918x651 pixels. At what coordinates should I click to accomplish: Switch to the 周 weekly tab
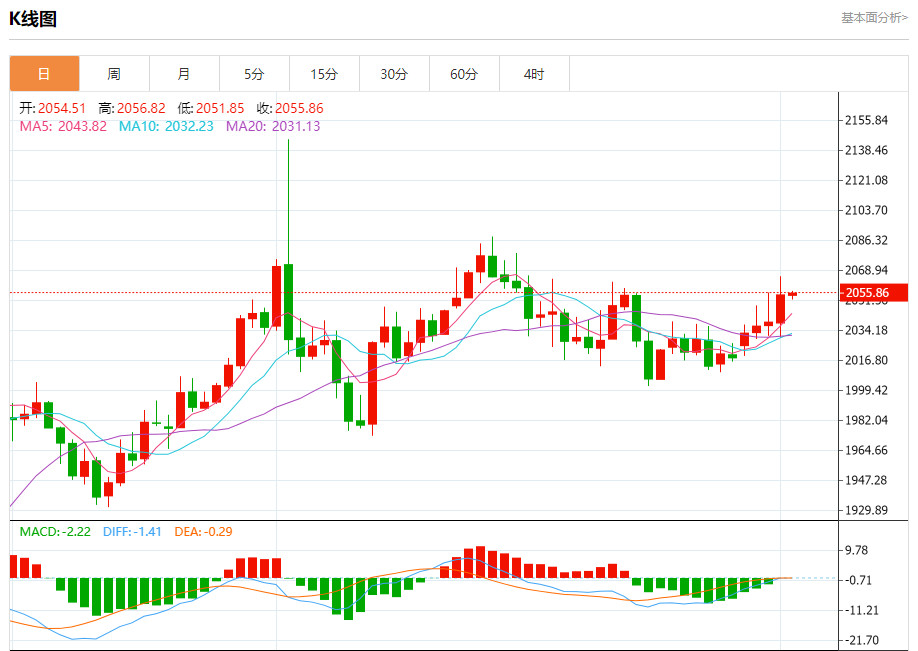[x=114, y=74]
